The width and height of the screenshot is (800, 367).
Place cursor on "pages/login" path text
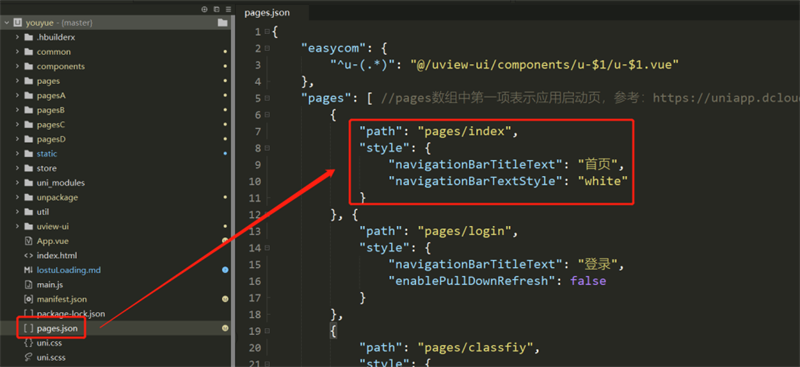tap(464, 231)
